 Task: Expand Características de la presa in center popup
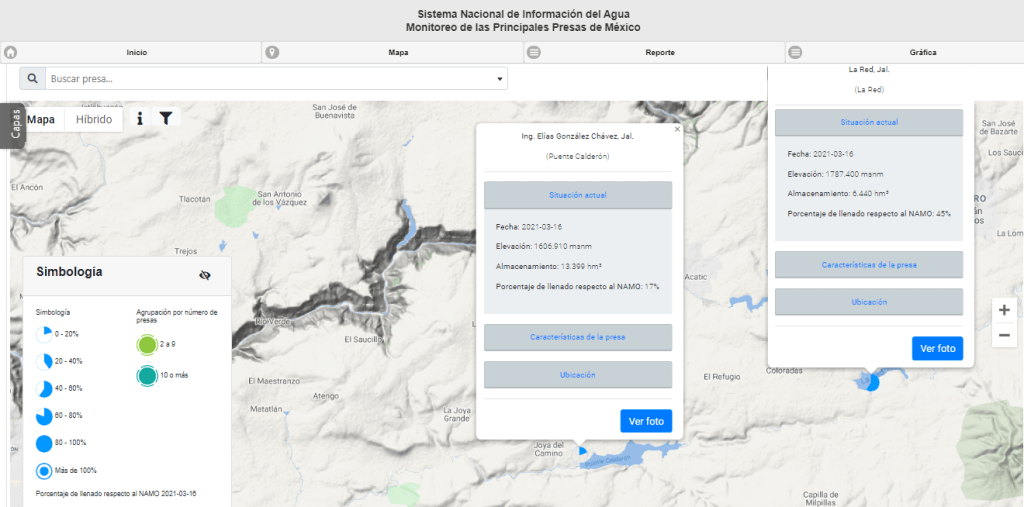[x=578, y=337]
